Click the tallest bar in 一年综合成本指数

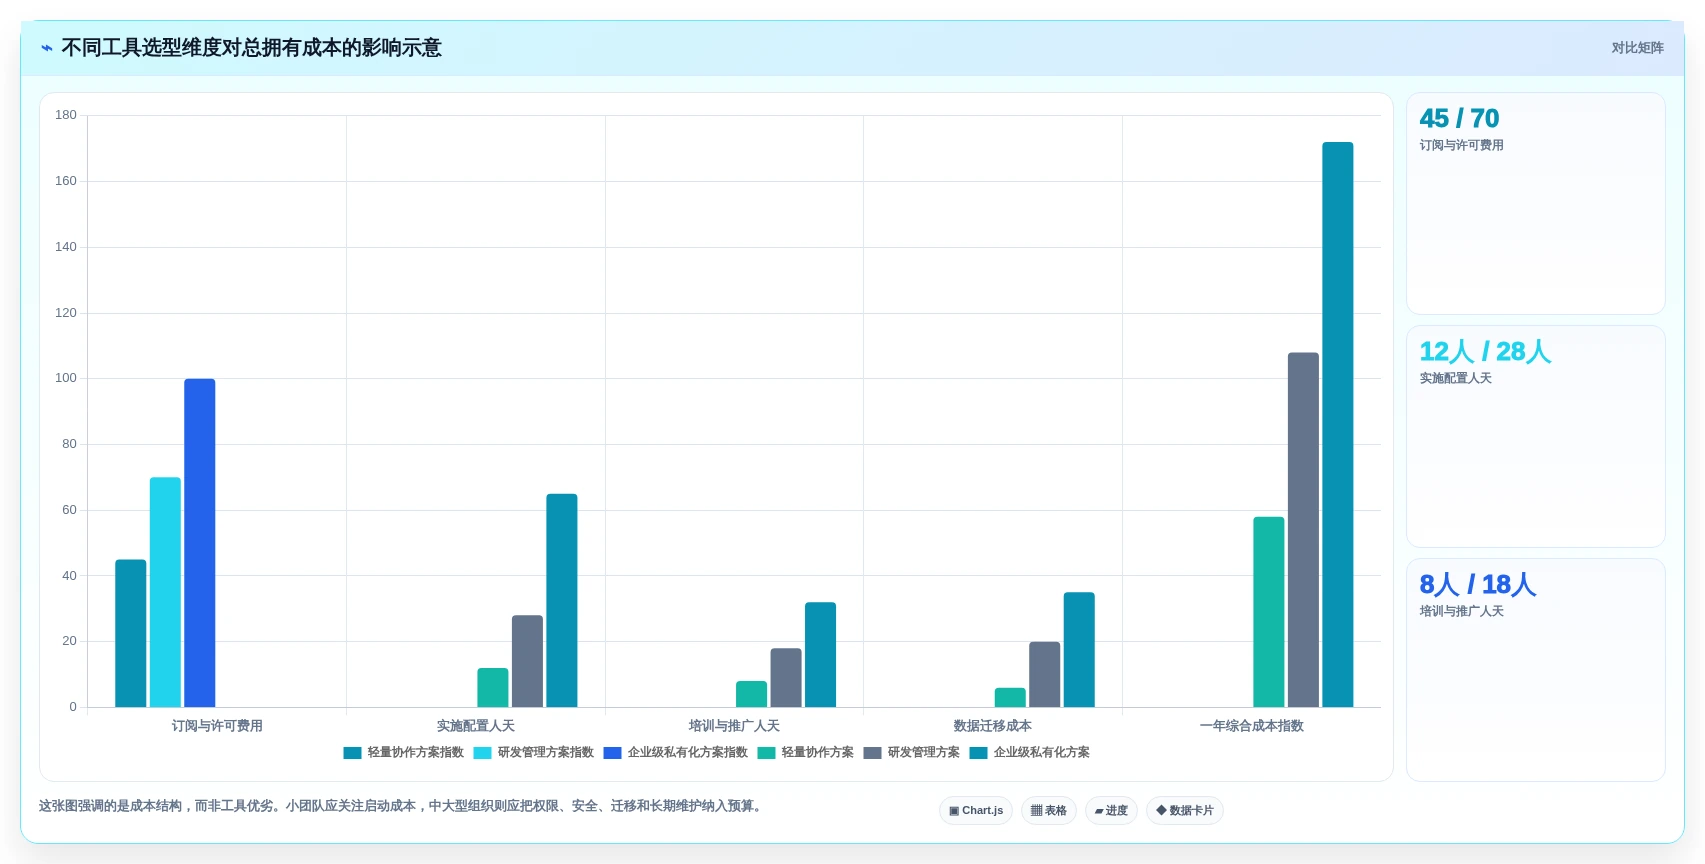[x=1338, y=425]
